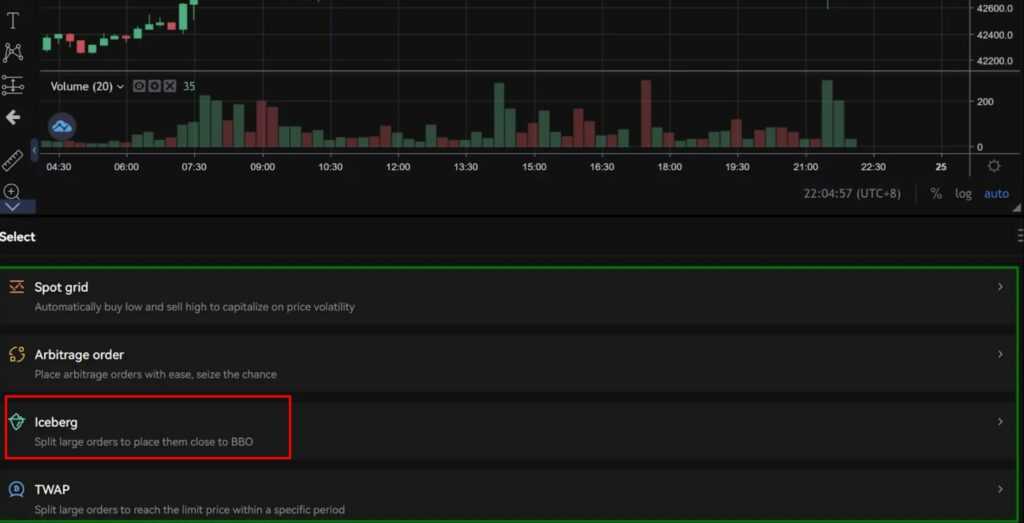Select the ruler measure tool

tap(13, 159)
